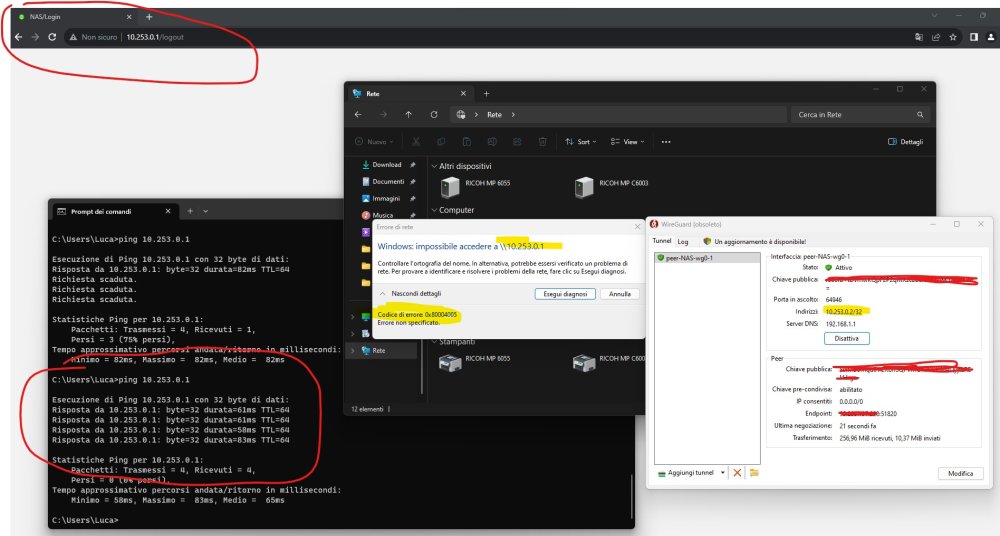Collapse Nascondi dettagli in the error dialog

pos(410,294)
